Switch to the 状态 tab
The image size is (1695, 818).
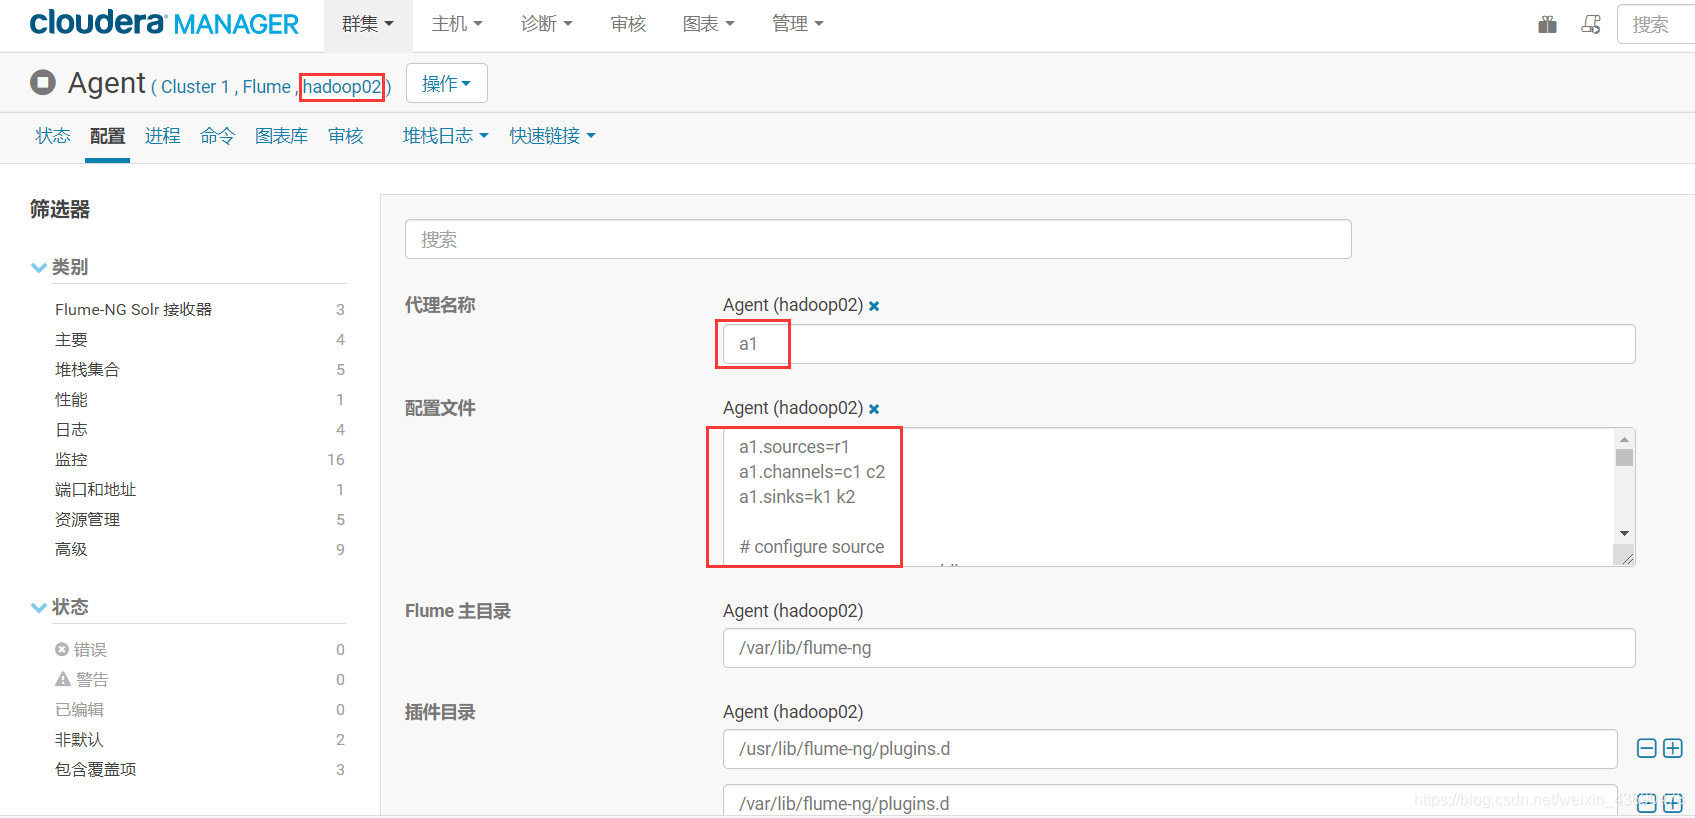(53, 136)
